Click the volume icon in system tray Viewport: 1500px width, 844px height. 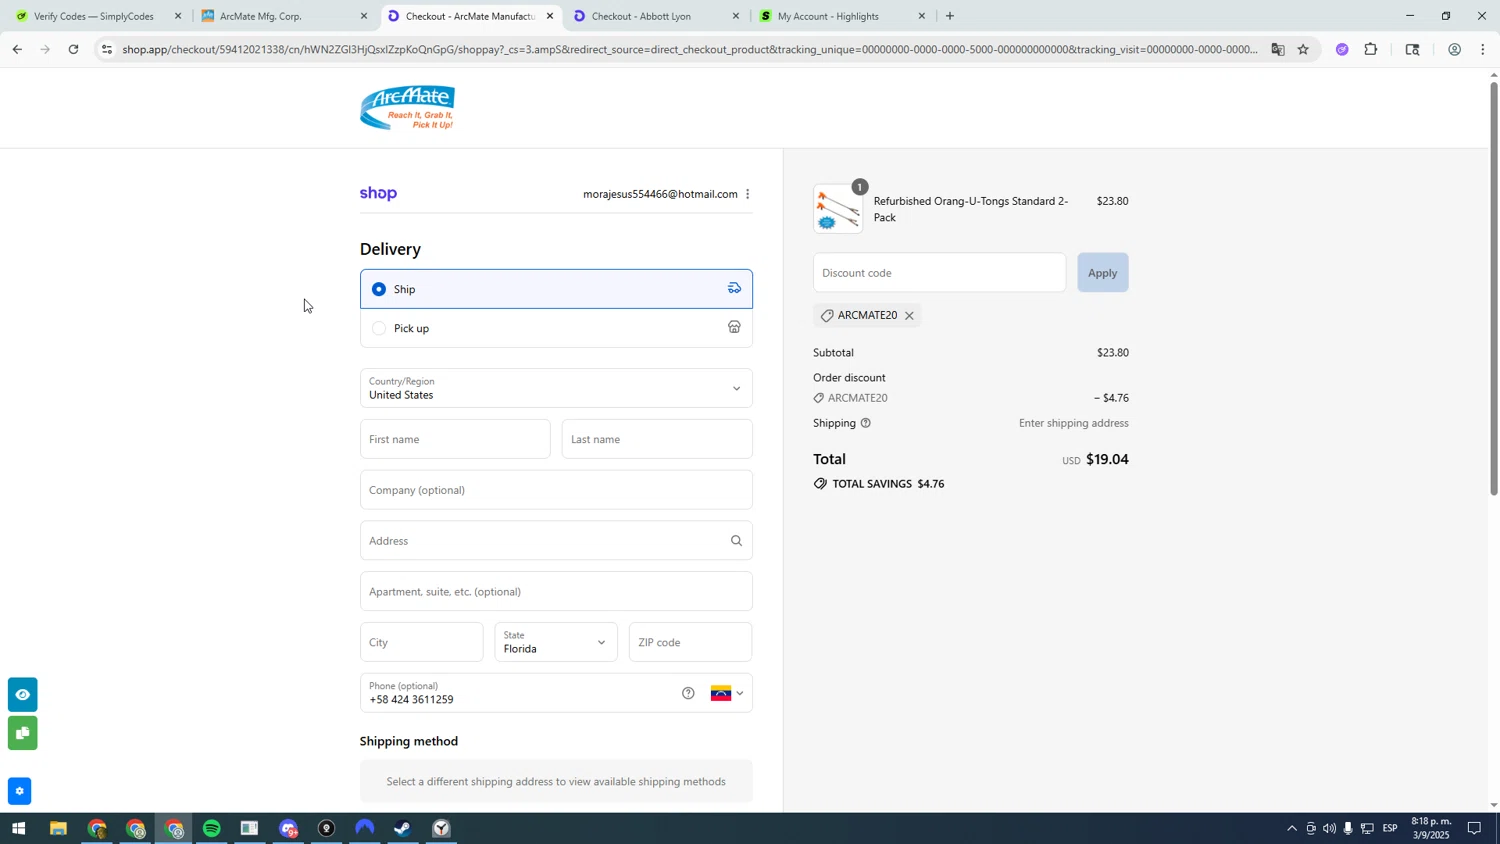[x=1329, y=829]
